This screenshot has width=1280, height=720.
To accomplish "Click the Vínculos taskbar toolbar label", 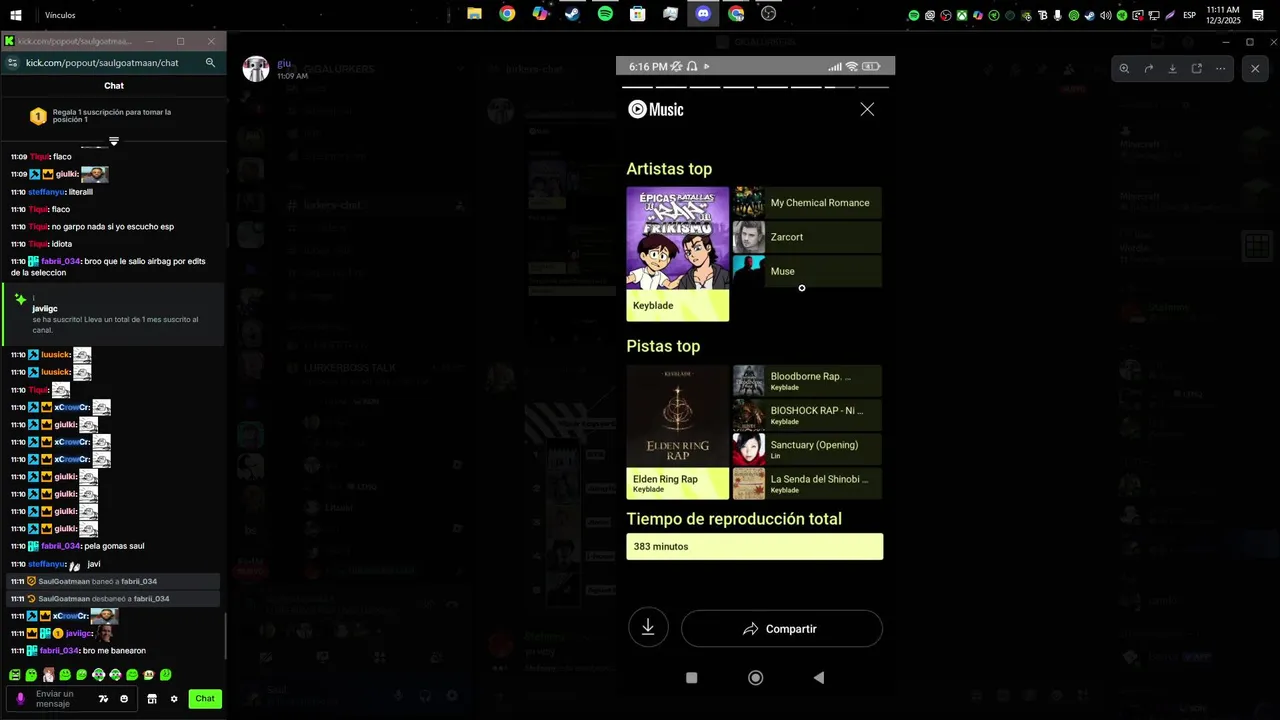I will tap(60, 15).
